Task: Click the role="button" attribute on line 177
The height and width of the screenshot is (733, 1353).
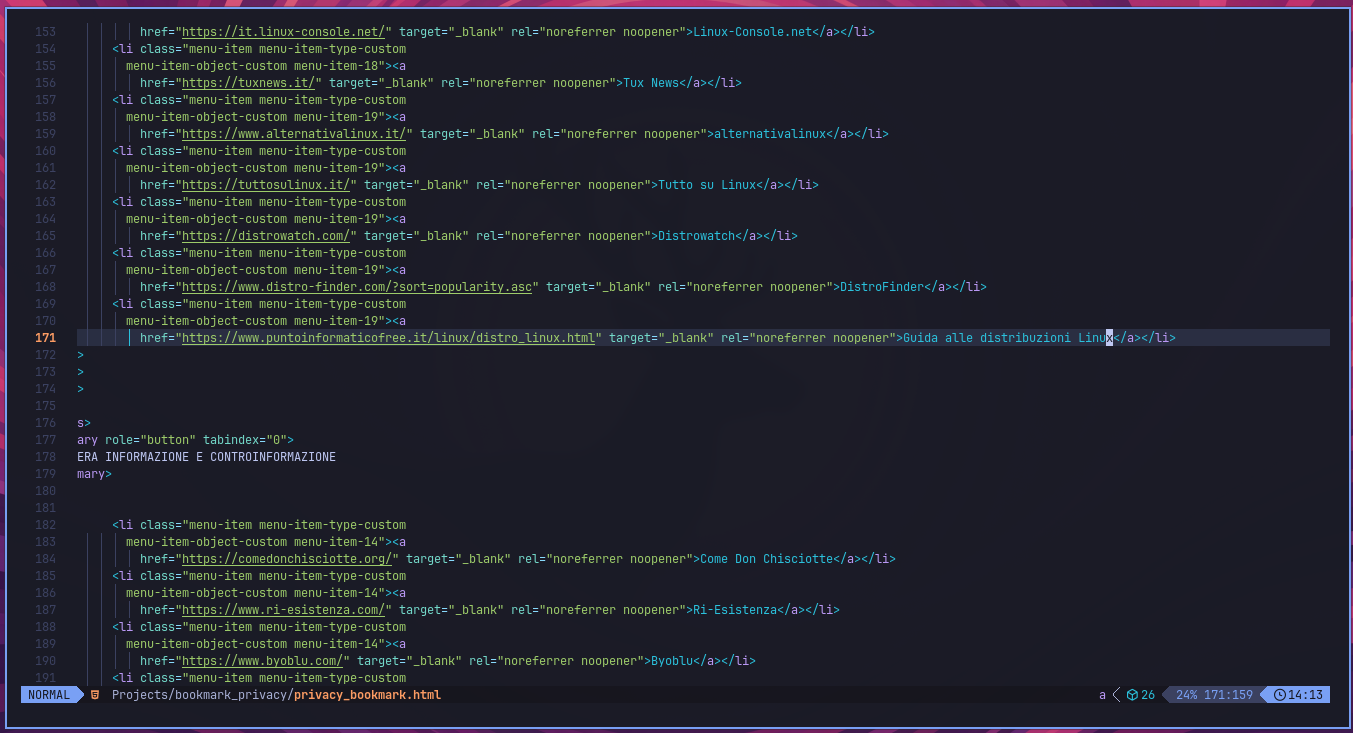Action: coord(150,440)
